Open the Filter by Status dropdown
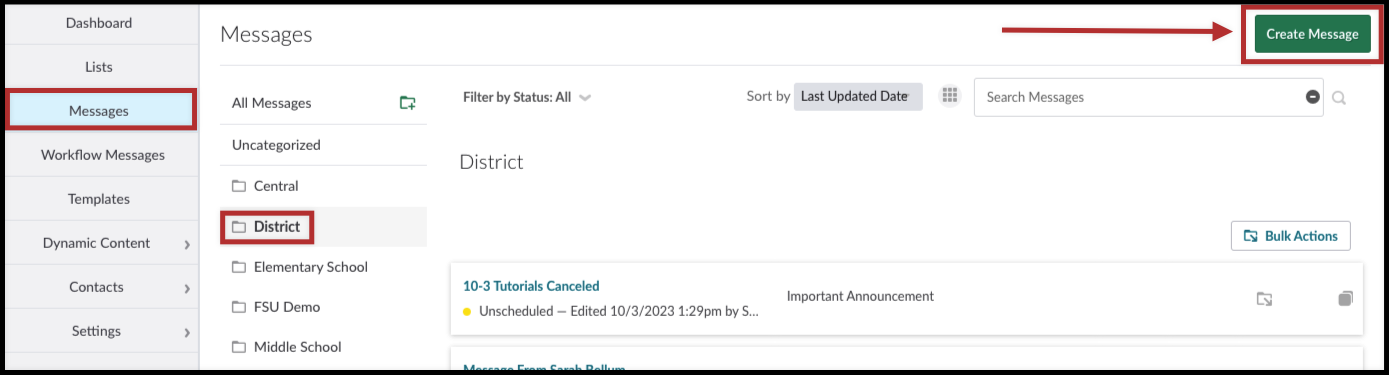The height and width of the screenshot is (375, 1389). point(527,97)
